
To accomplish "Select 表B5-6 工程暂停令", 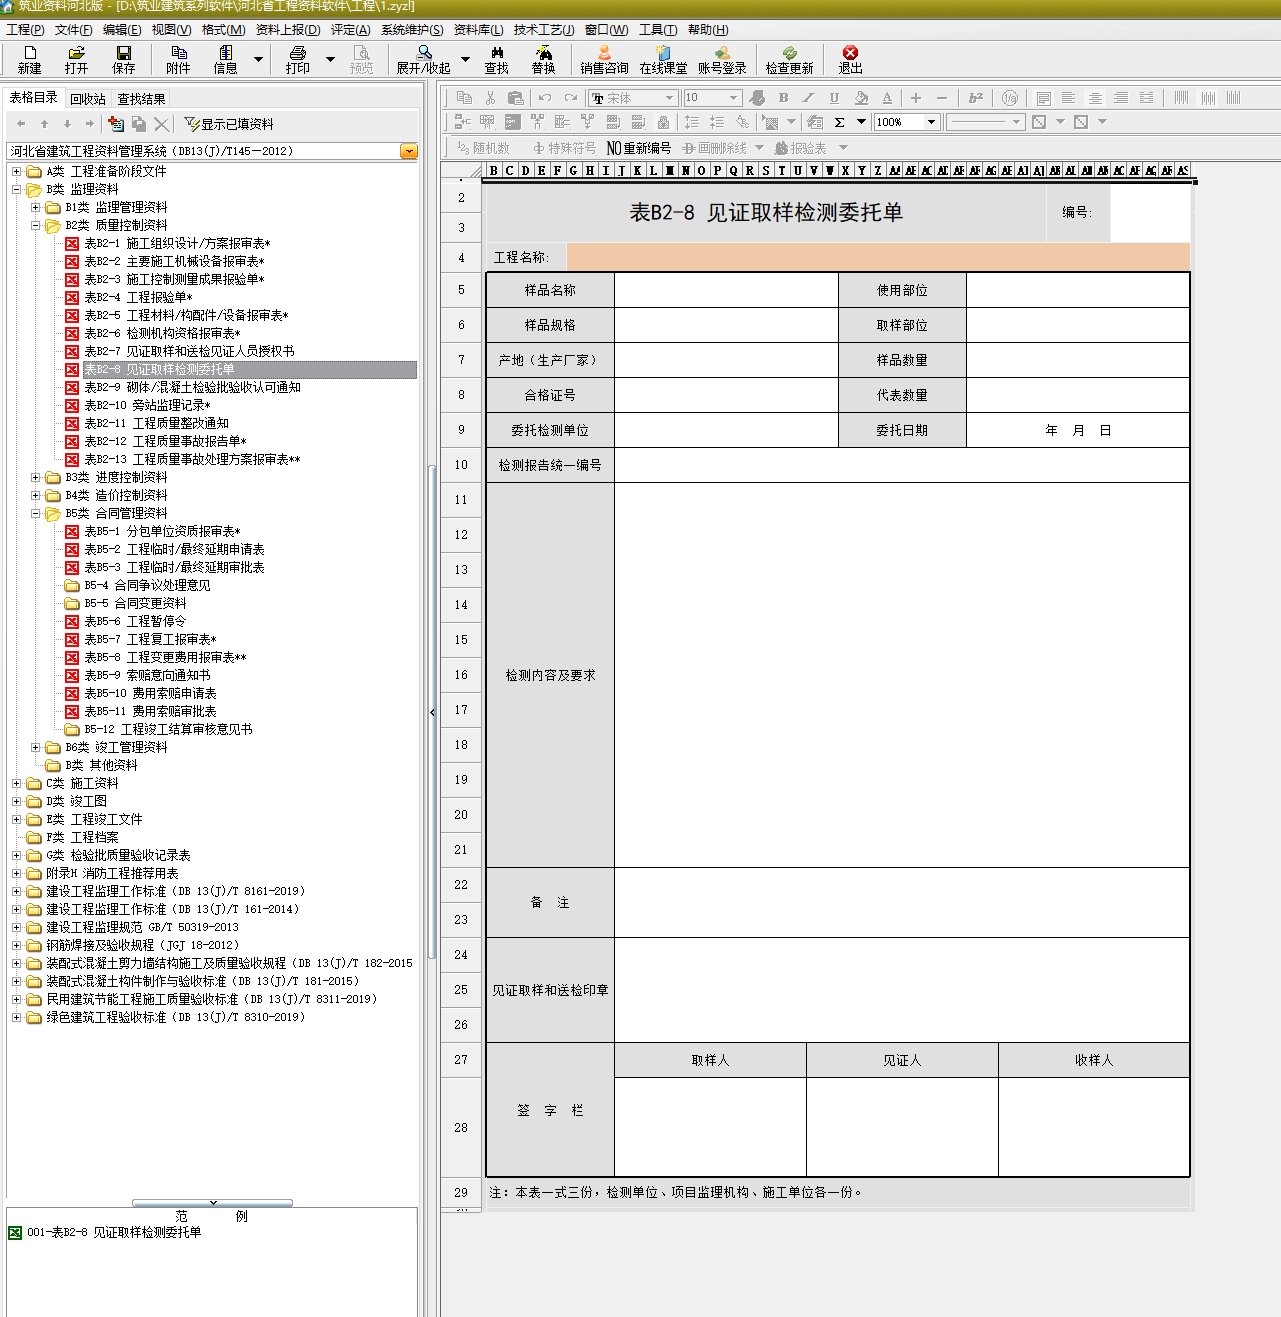I will pos(135,621).
